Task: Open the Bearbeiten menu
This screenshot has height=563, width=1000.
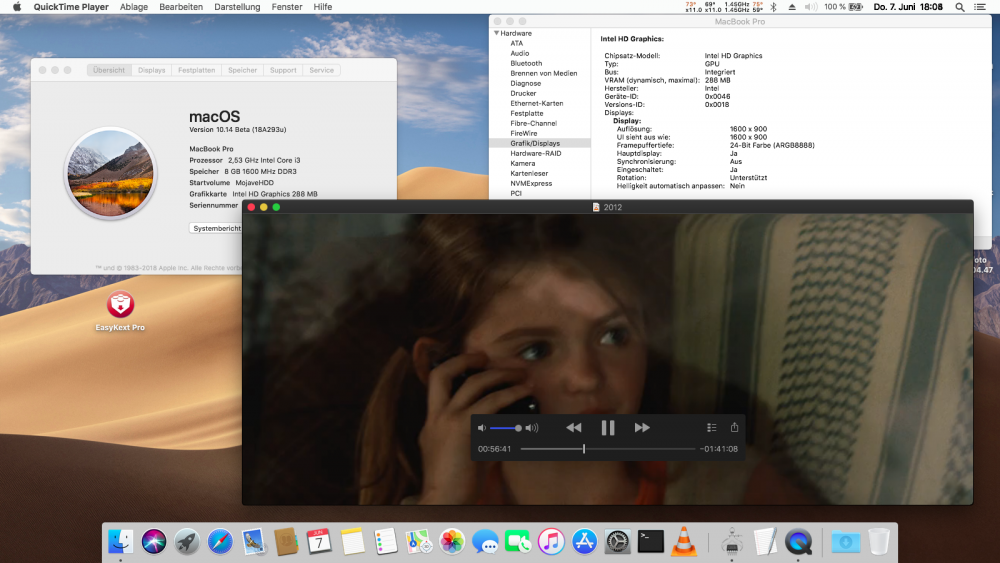Action: point(181,7)
